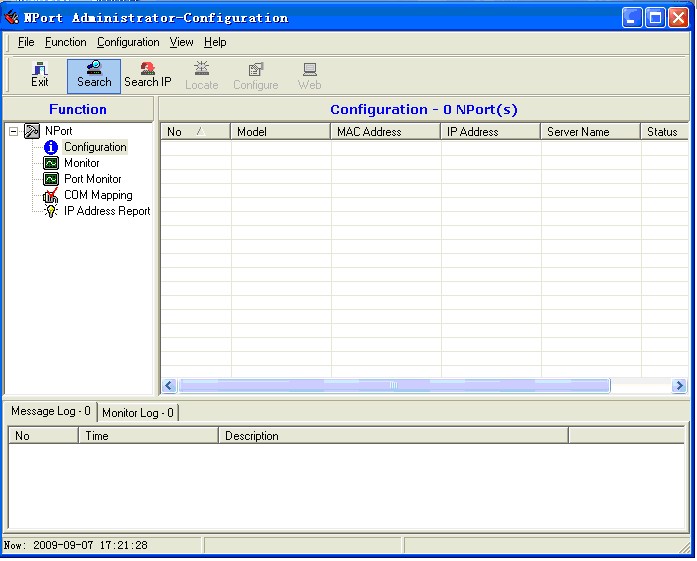Sort by the Status column header
This screenshot has height=561, width=697.
coord(665,132)
